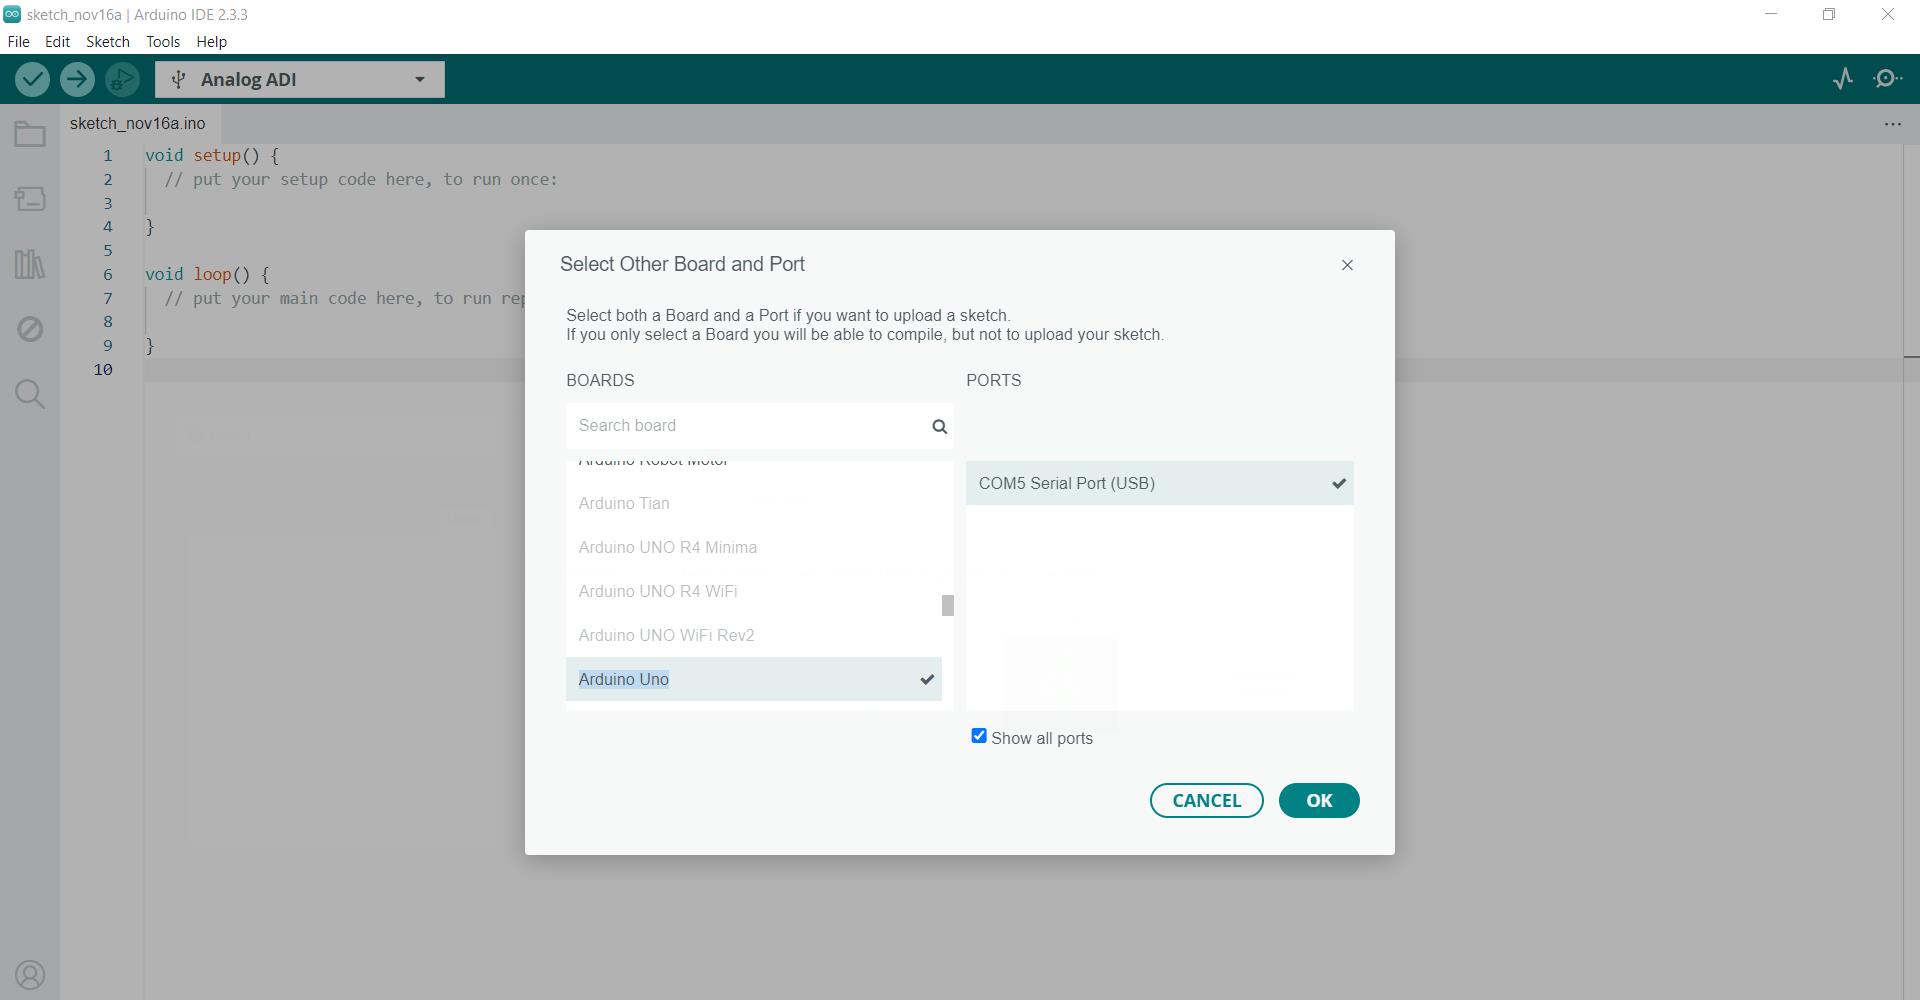1920x1000 pixels.
Task: Start Debugging with the debug icon
Action: pyautogui.click(x=122, y=79)
